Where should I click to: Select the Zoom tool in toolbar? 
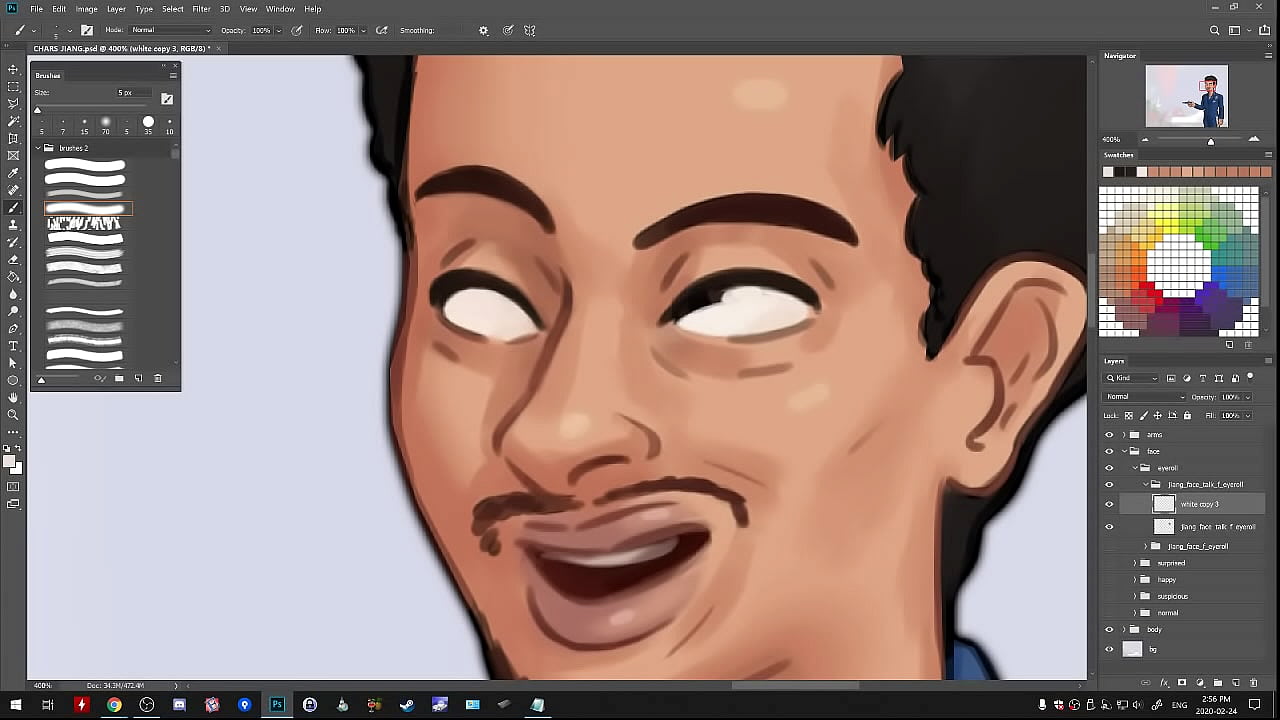click(x=13, y=414)
